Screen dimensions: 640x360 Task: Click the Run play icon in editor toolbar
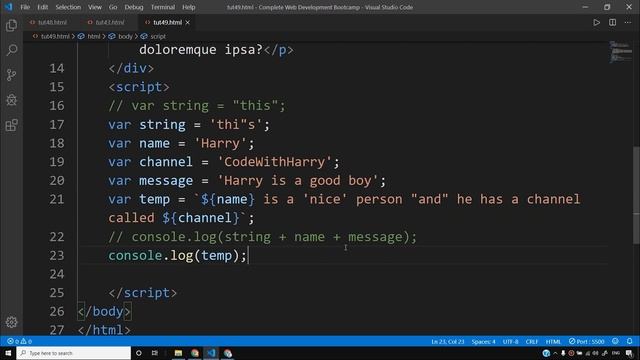596,22
